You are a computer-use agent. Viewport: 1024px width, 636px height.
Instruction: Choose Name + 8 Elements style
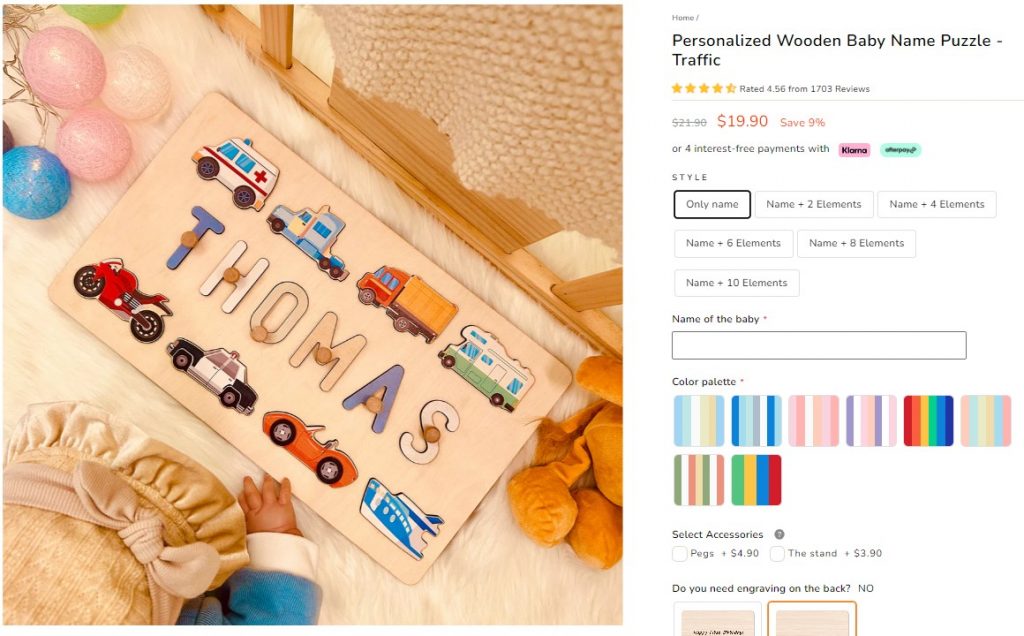pyautogui.click(x=856, y=244)
